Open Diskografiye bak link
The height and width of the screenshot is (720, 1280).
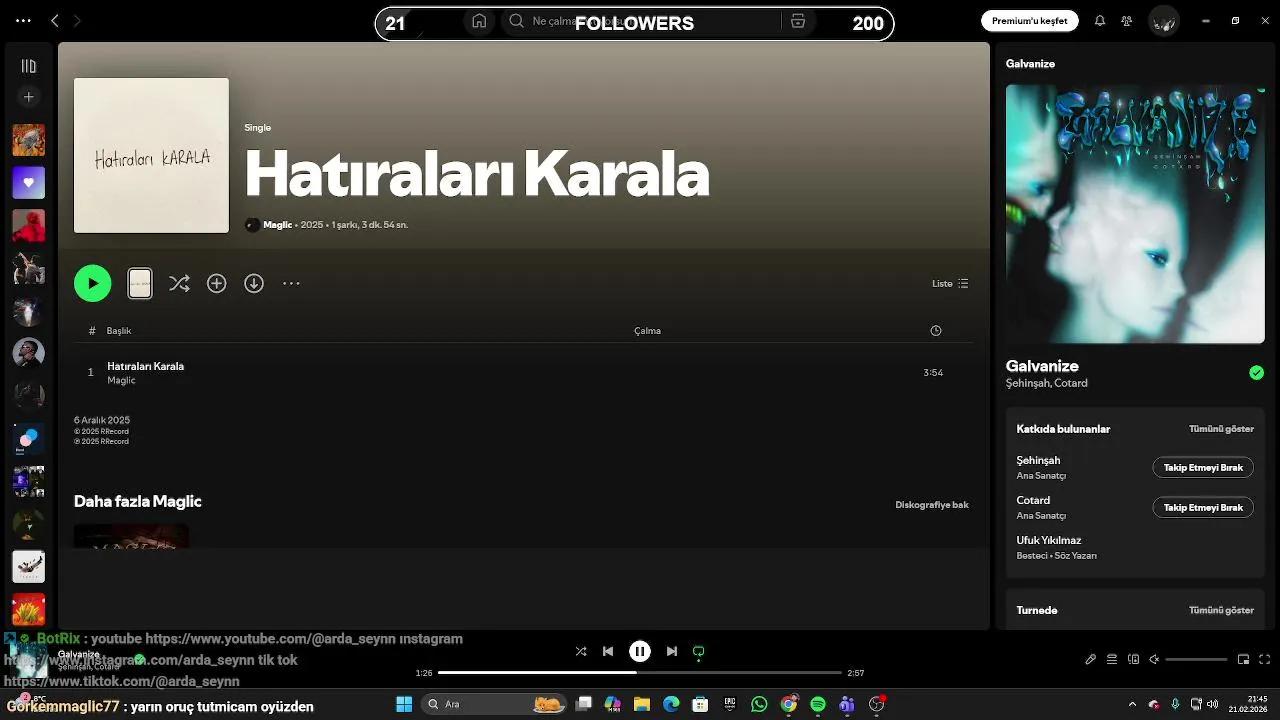click(x=932, y=505)
